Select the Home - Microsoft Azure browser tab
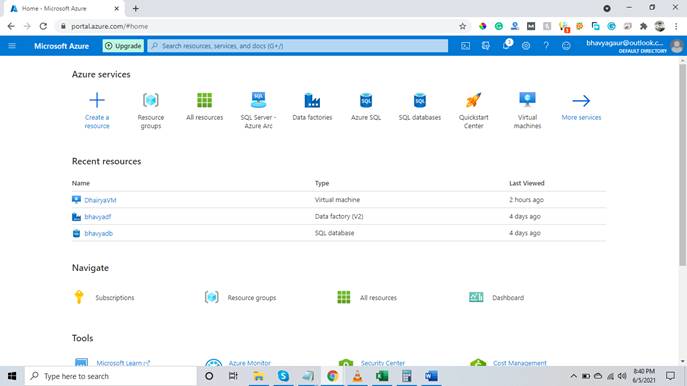 click(65, 8)
